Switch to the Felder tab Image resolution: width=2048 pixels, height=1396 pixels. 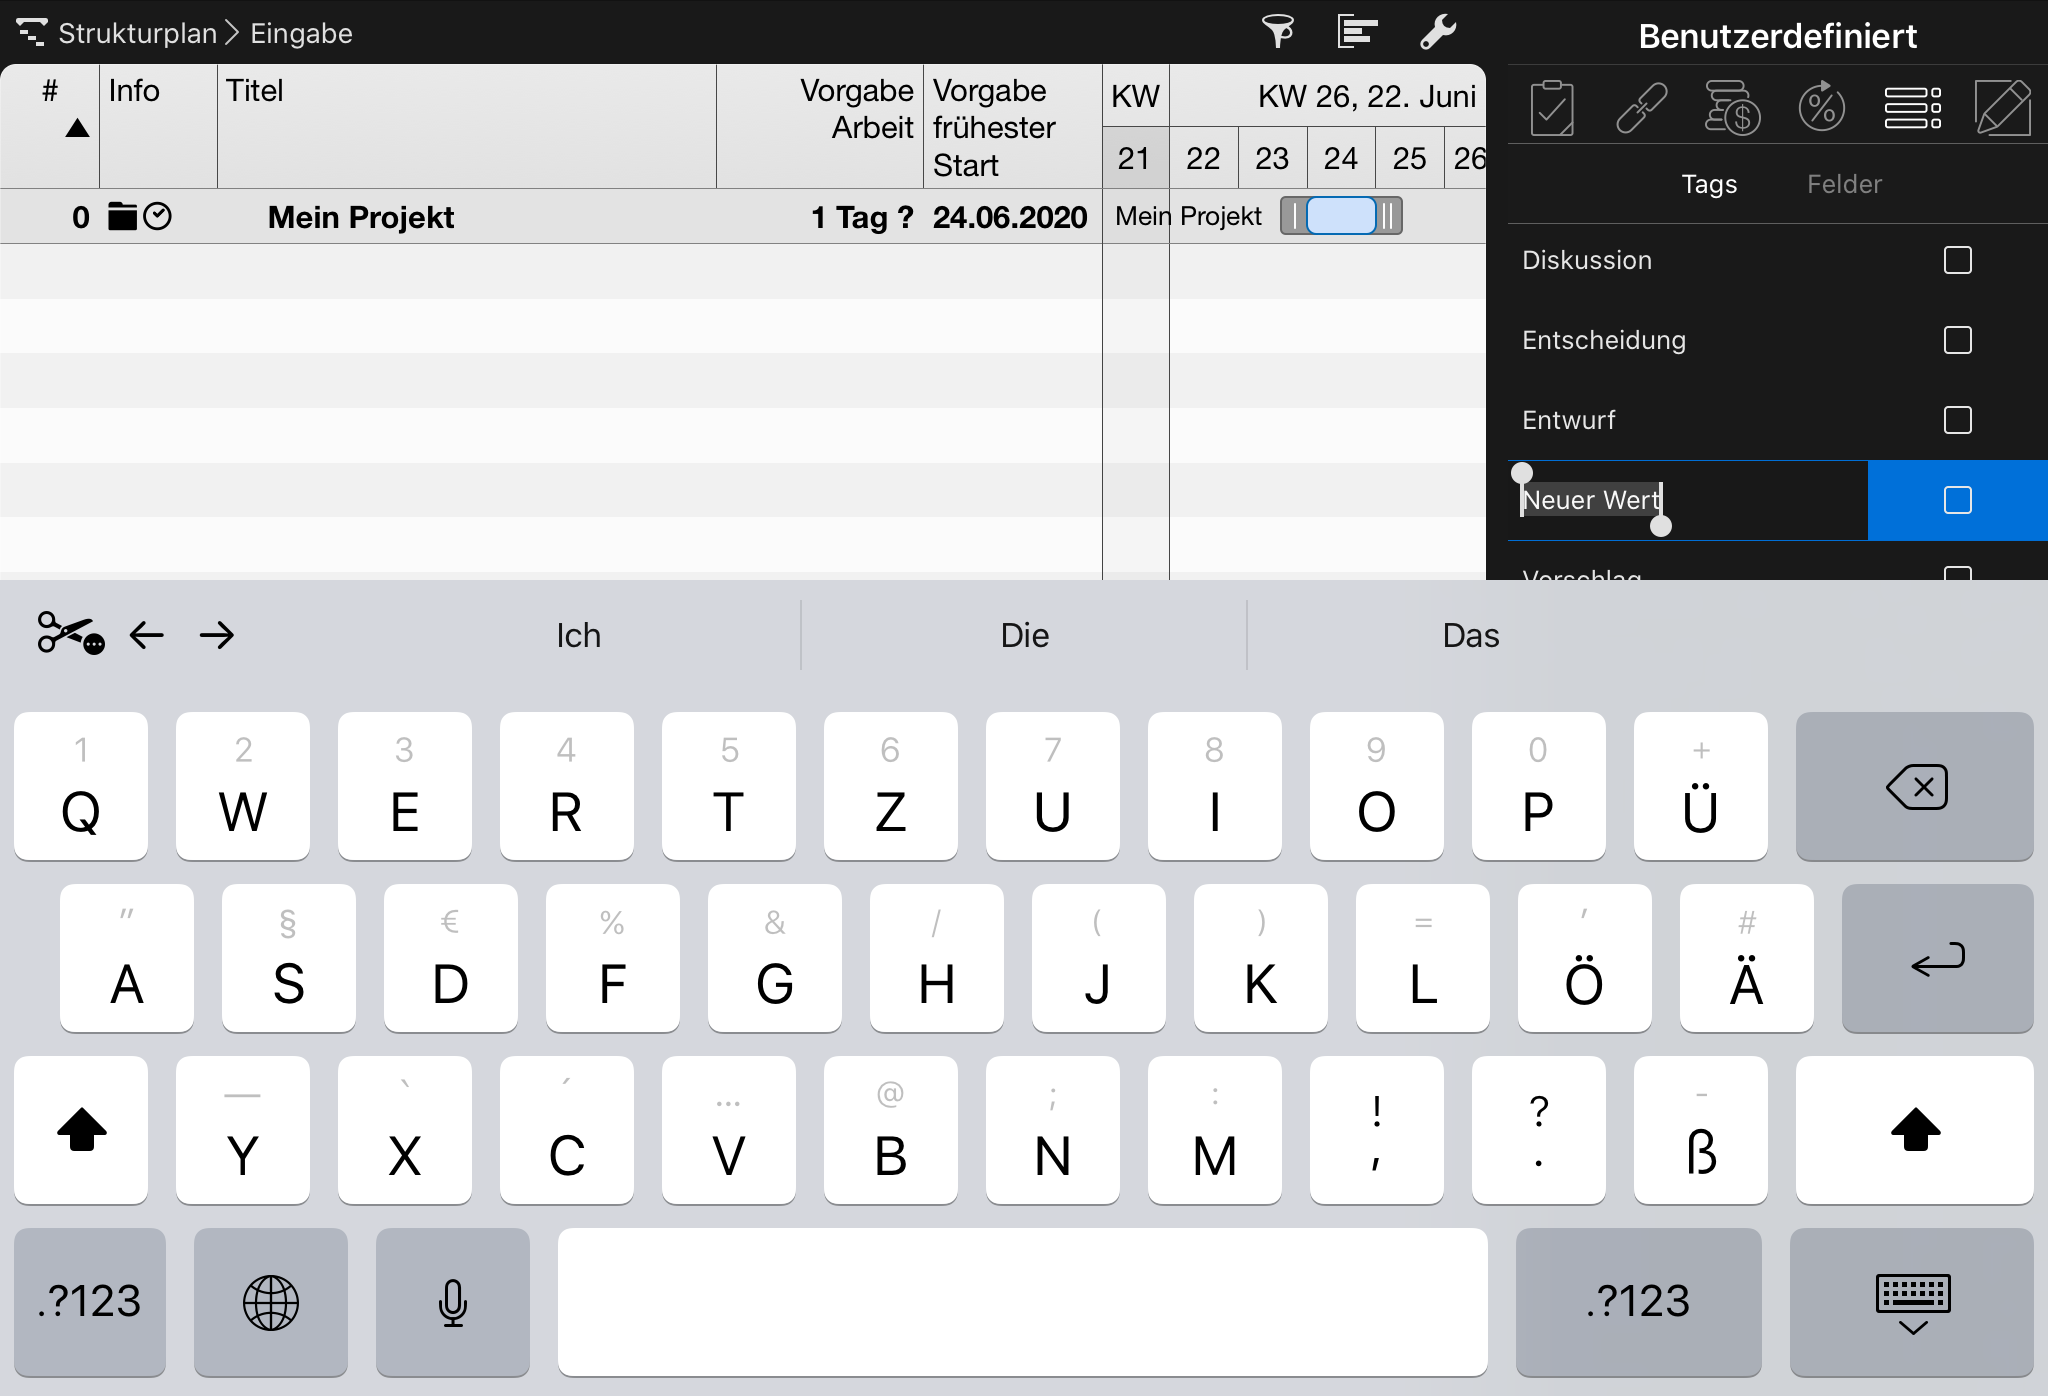[x=1841, y=185]
